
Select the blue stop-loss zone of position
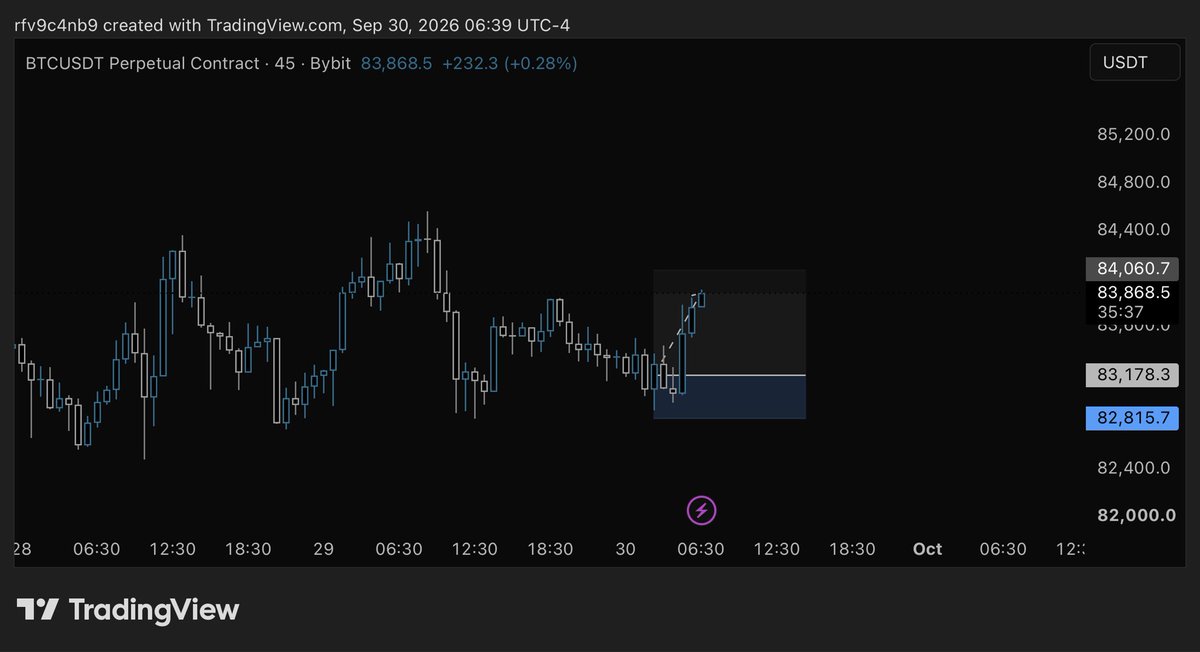[x=730, y=397]
